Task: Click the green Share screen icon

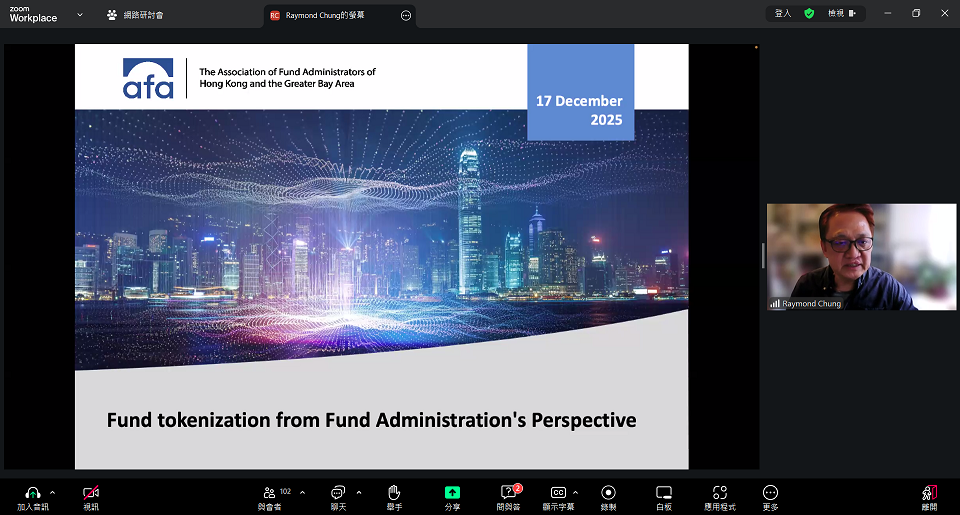Action: [x=452, y=493]
